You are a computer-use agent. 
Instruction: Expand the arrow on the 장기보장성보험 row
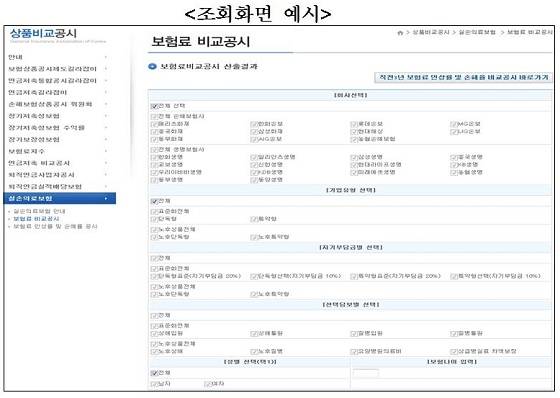pos(106,139)
